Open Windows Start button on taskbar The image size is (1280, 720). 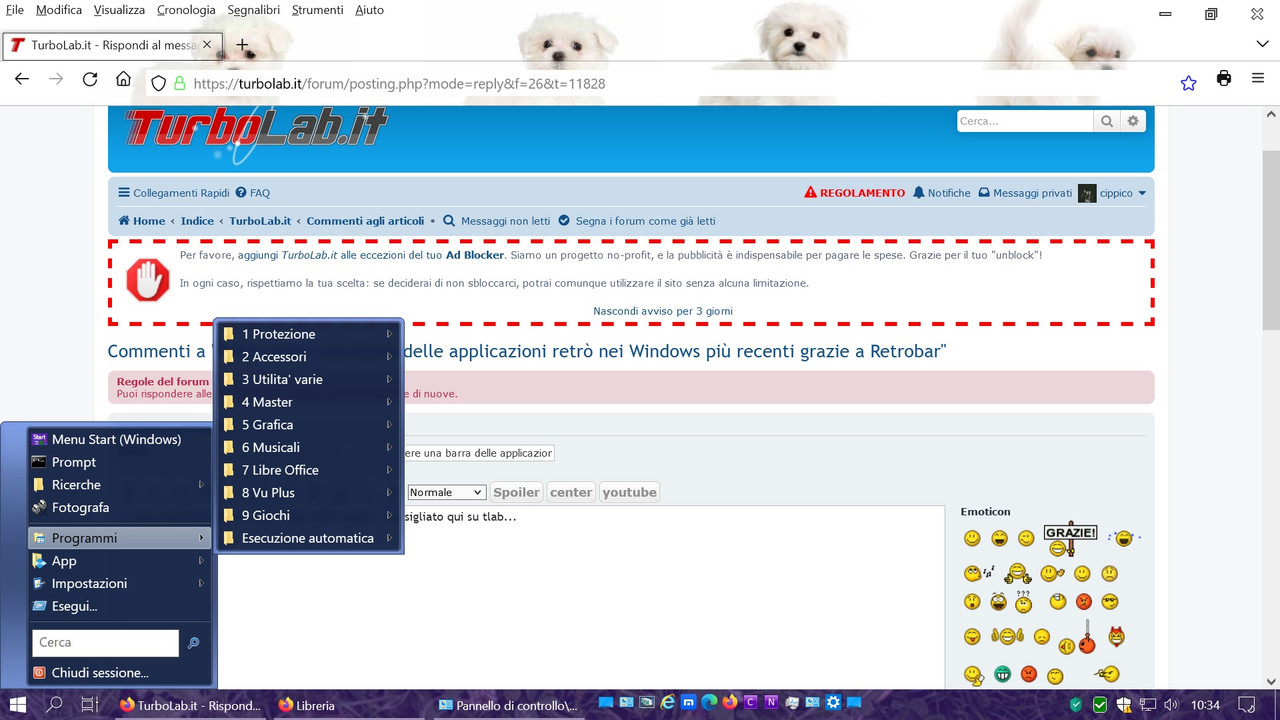(19, 705)
